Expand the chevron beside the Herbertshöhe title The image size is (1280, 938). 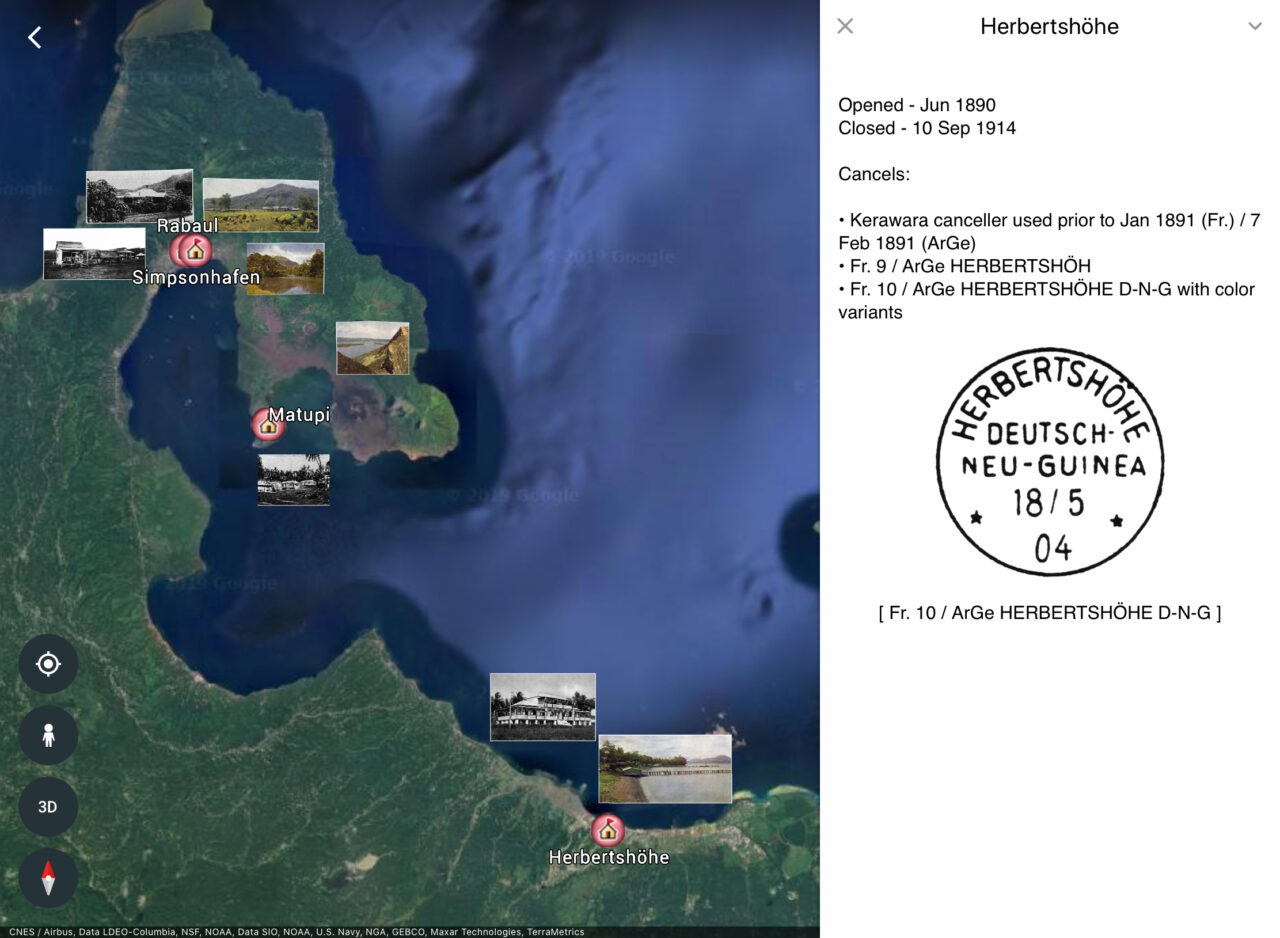(1255, 27)
